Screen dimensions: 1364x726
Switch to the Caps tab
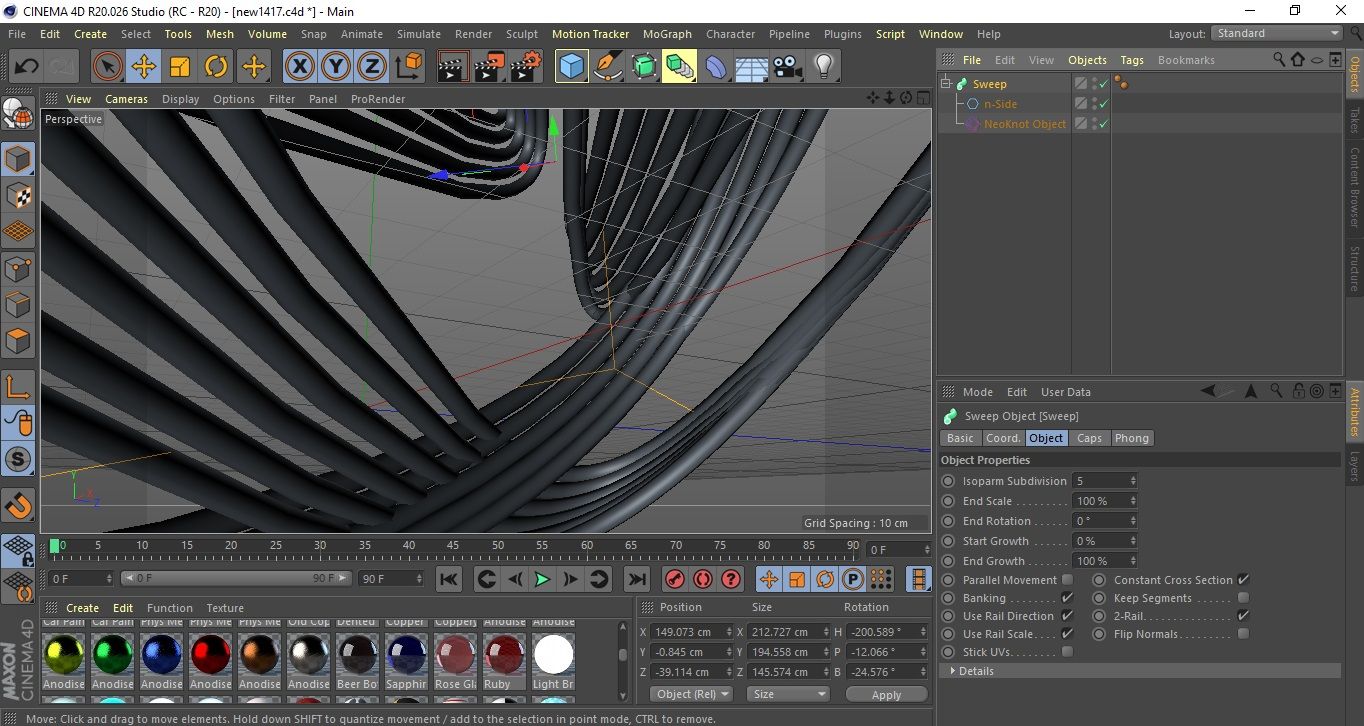[1089, 438]
